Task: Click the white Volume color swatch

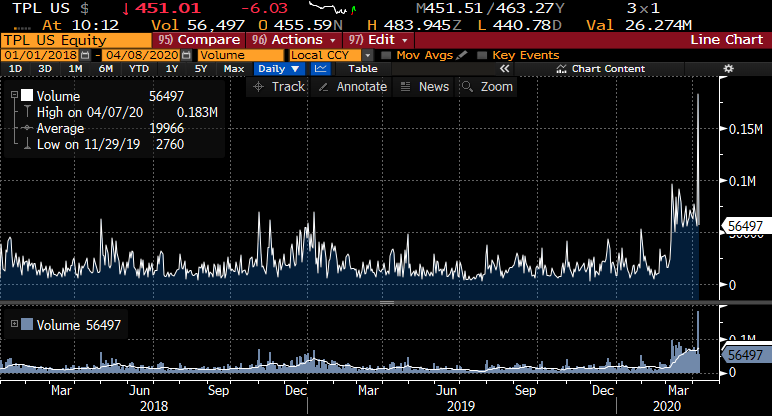Action: pos(26,94)
